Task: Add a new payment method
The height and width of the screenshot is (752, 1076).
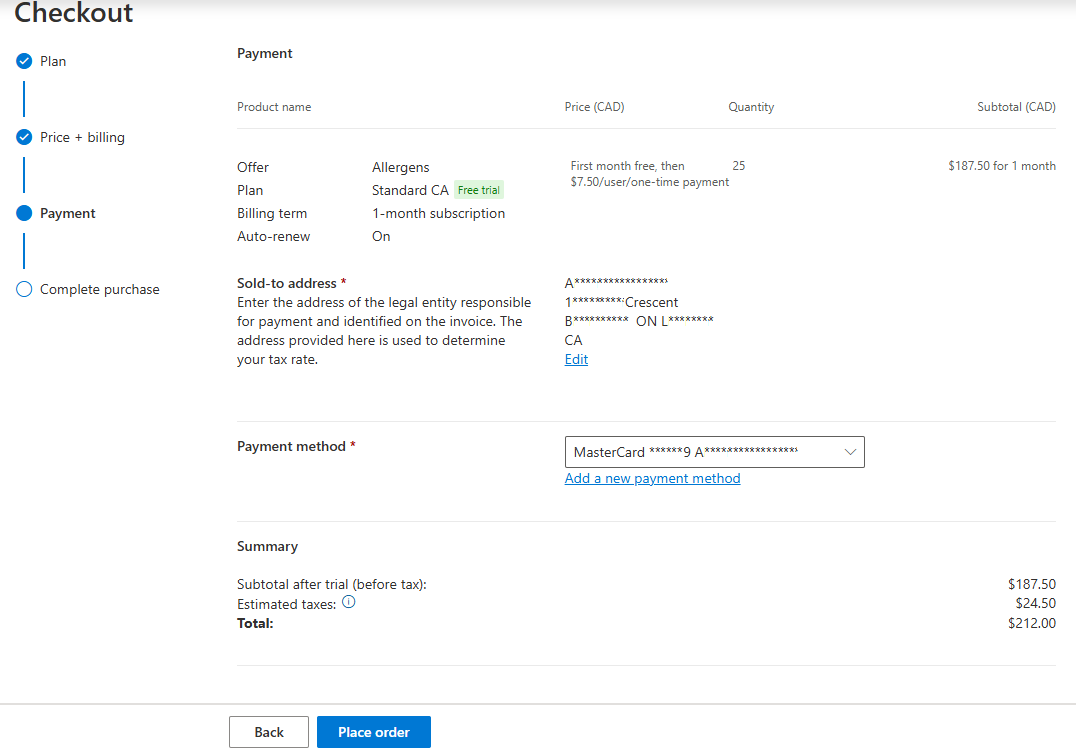Action: (x=652, y=478)
